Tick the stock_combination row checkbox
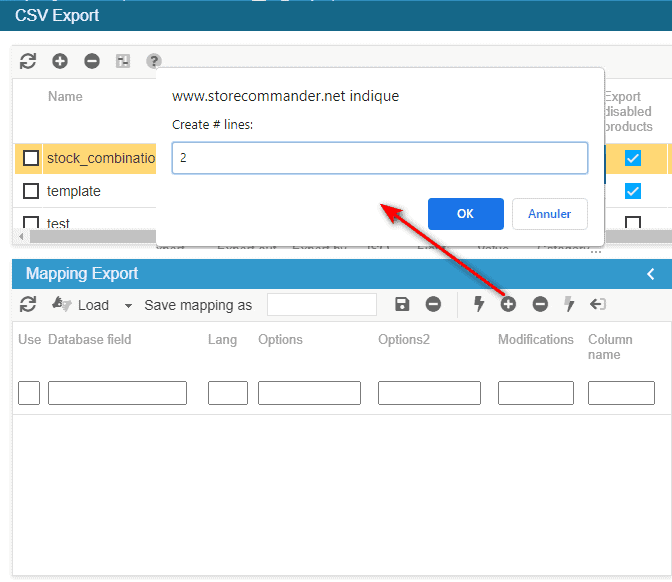 [31, 158]
